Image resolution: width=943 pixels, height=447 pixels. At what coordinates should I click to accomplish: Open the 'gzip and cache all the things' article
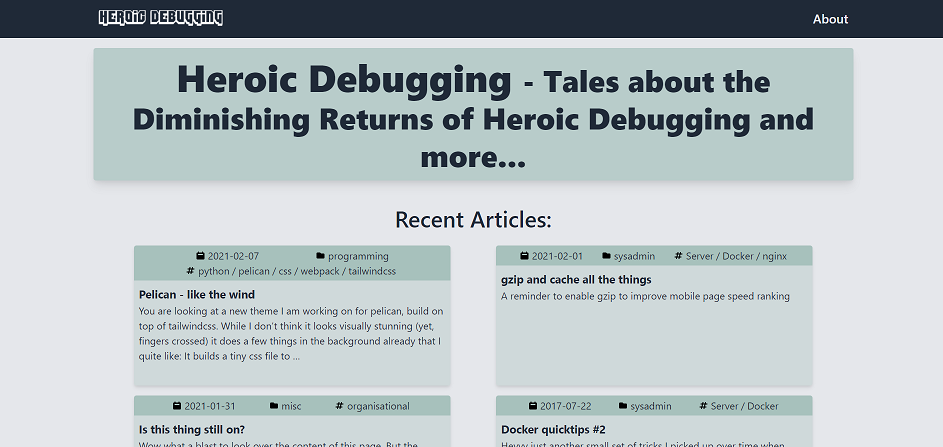point(576,280)
